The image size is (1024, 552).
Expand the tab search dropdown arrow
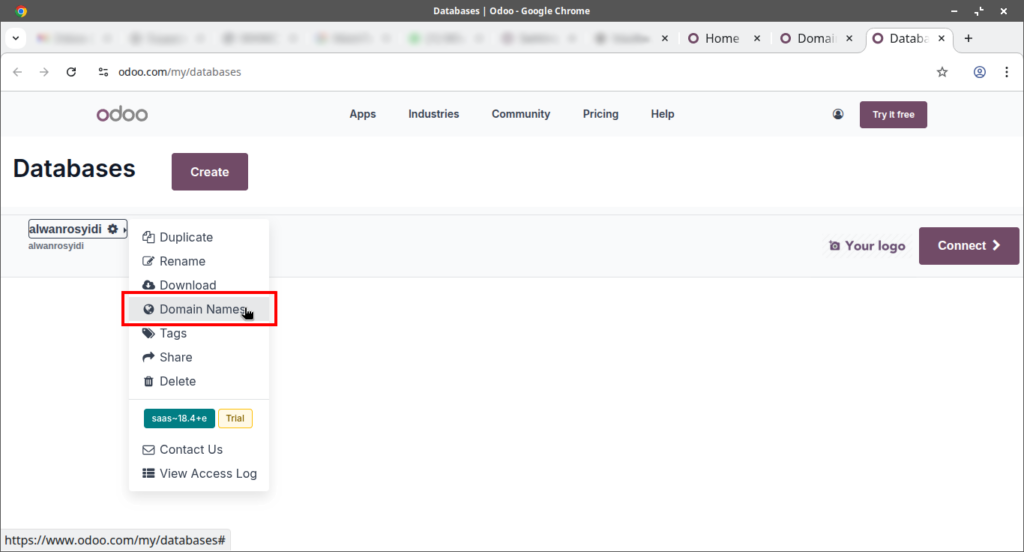pos(16,38)
